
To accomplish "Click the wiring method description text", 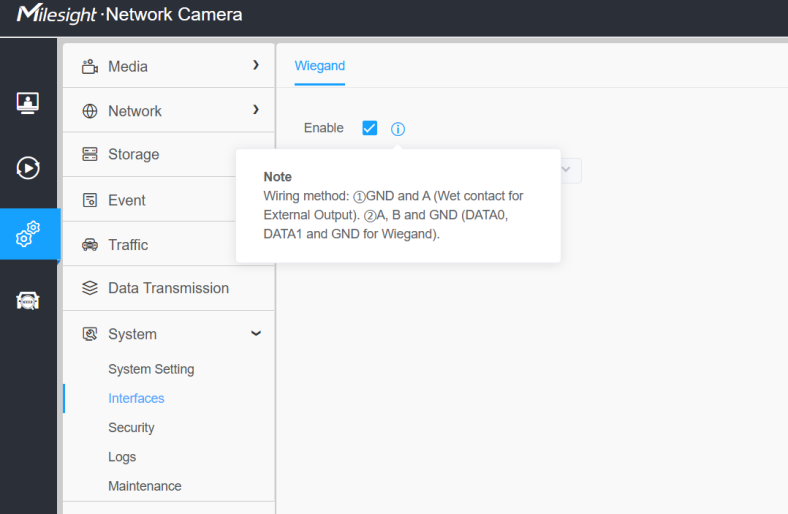I will [393, 215].
